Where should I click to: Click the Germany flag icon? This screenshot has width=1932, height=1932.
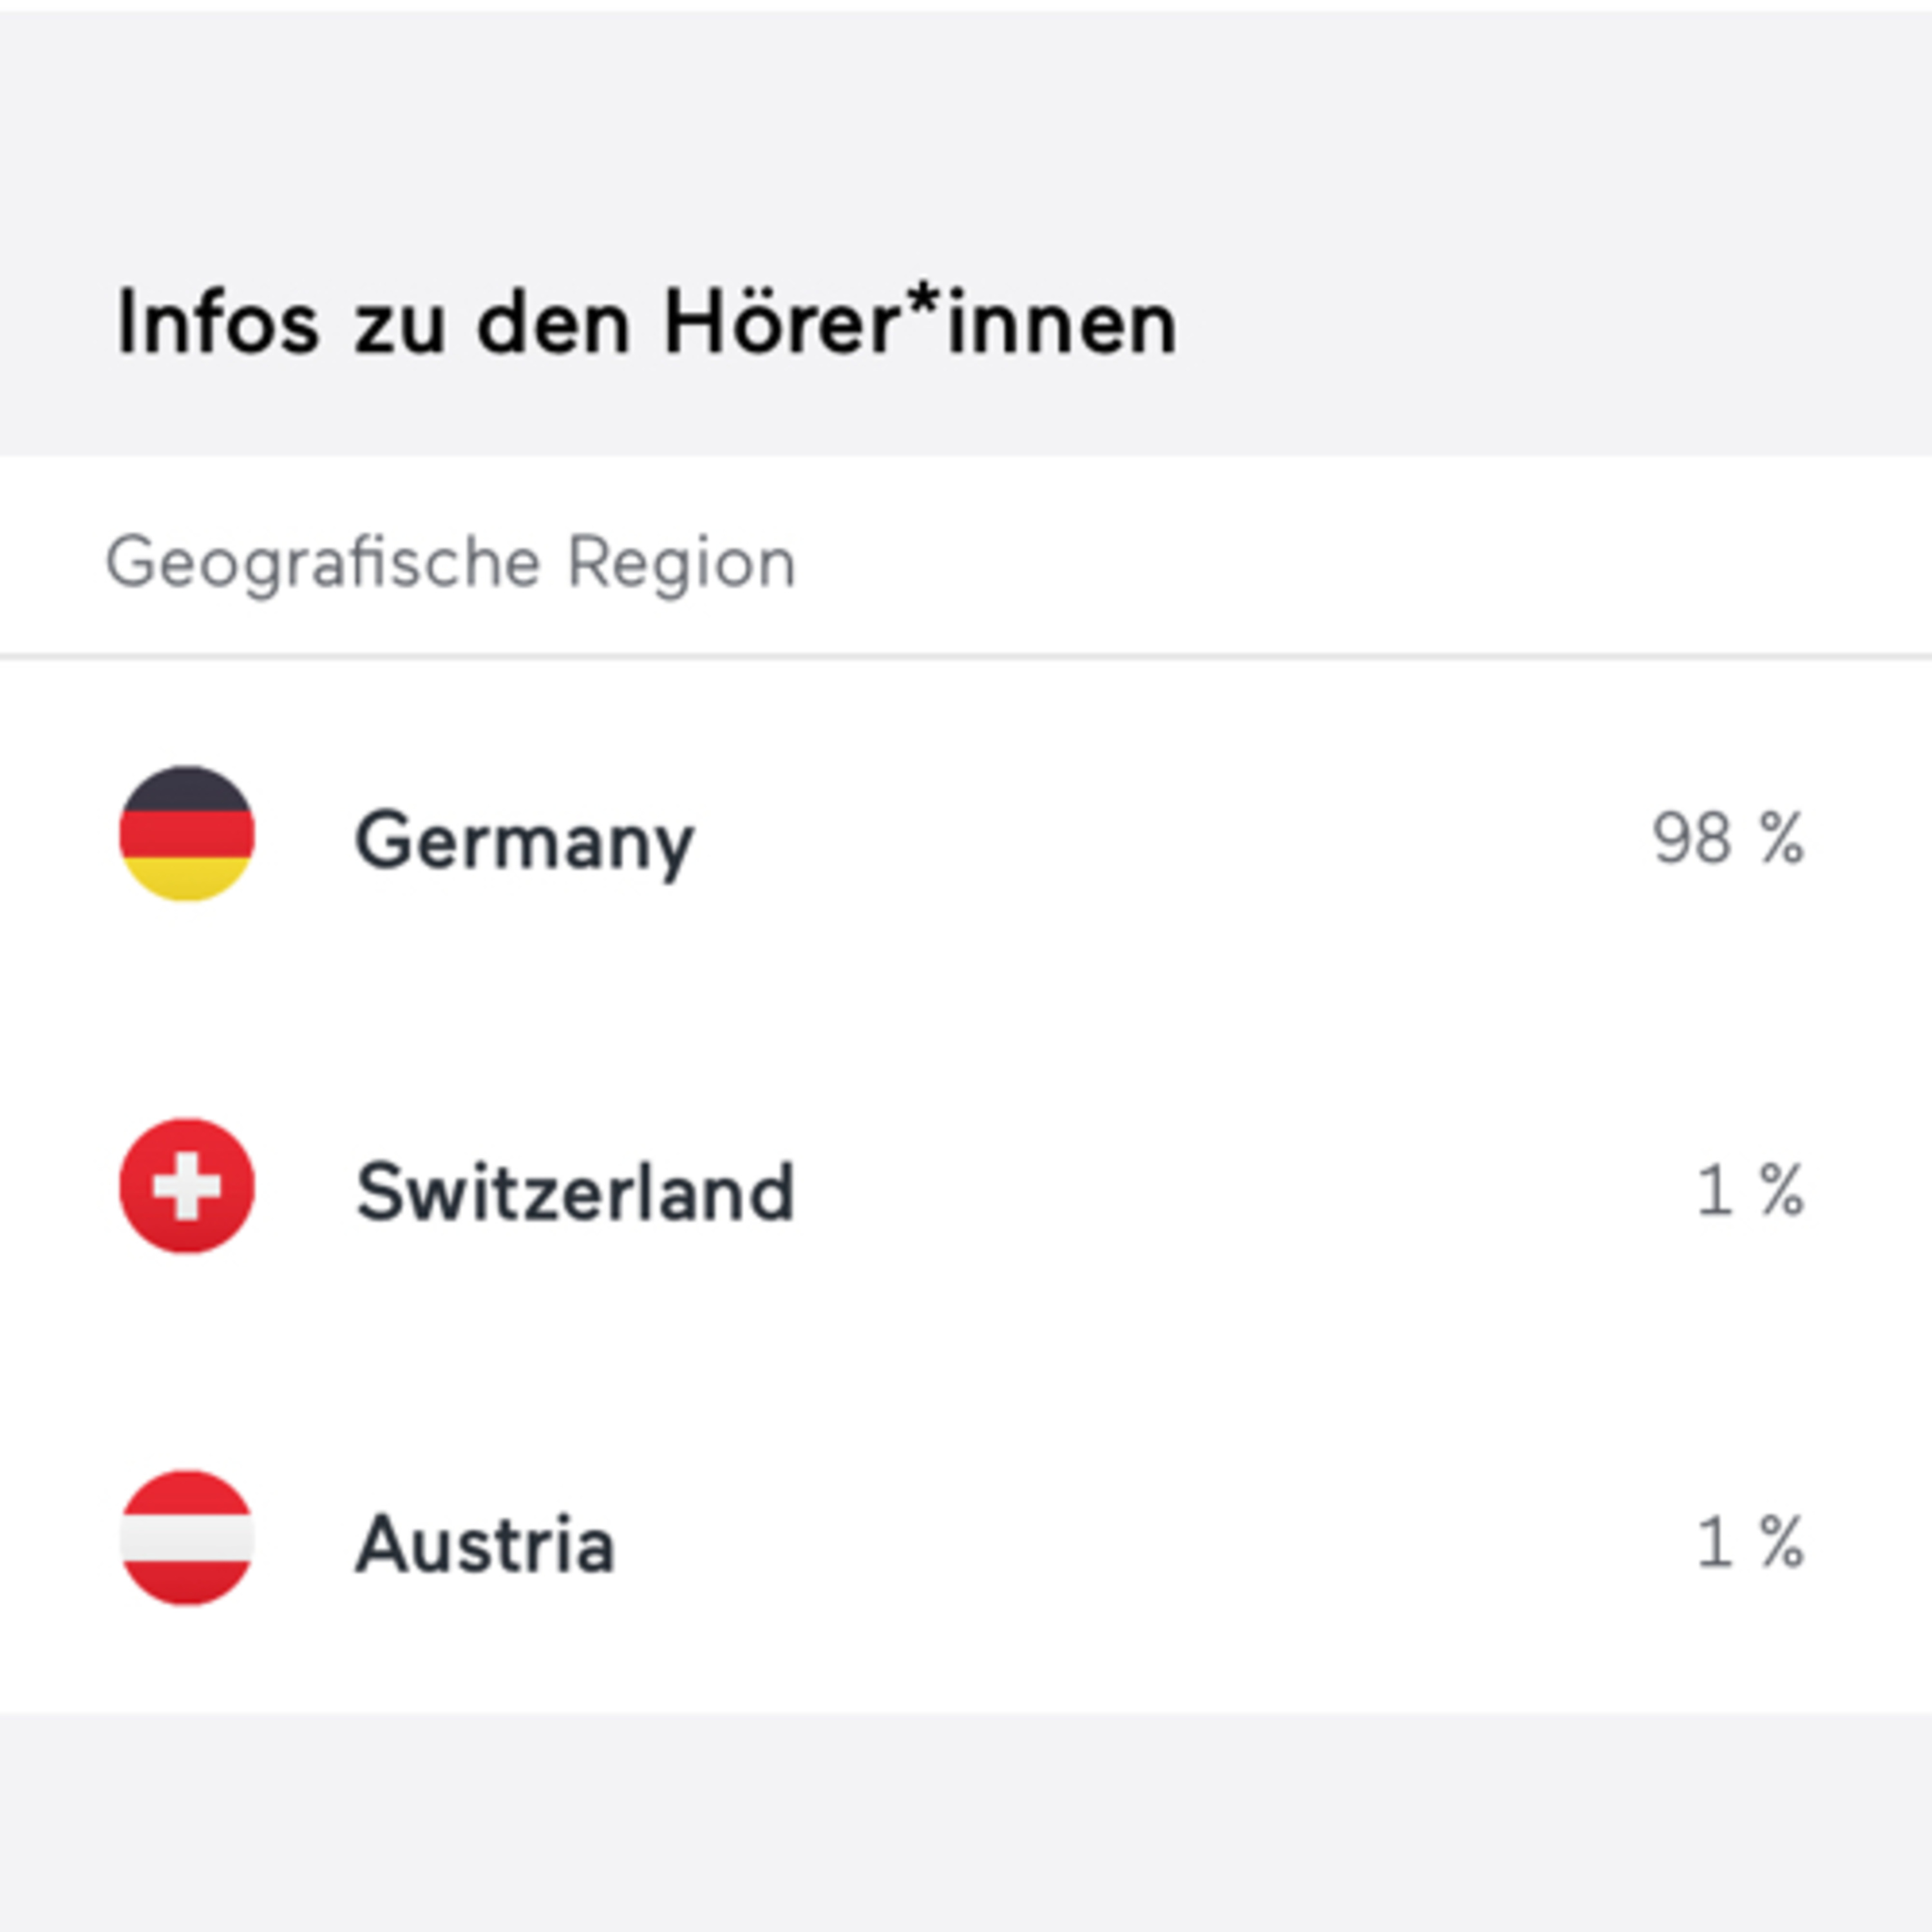pos(187,834)
